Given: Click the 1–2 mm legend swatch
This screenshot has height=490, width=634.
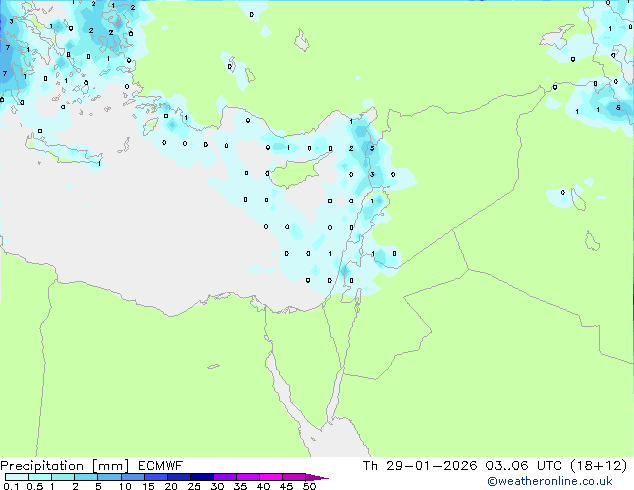Looking at the screenshot, I should (x=63, y=477).
